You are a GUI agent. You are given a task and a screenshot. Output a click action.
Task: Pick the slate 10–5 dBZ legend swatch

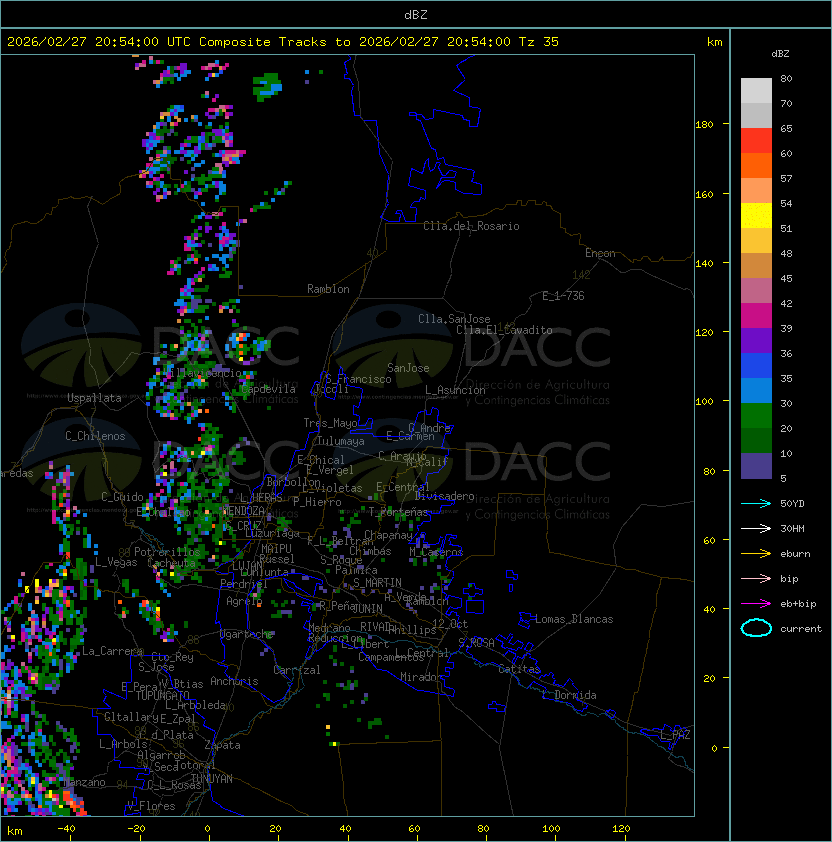click(756, 466)
